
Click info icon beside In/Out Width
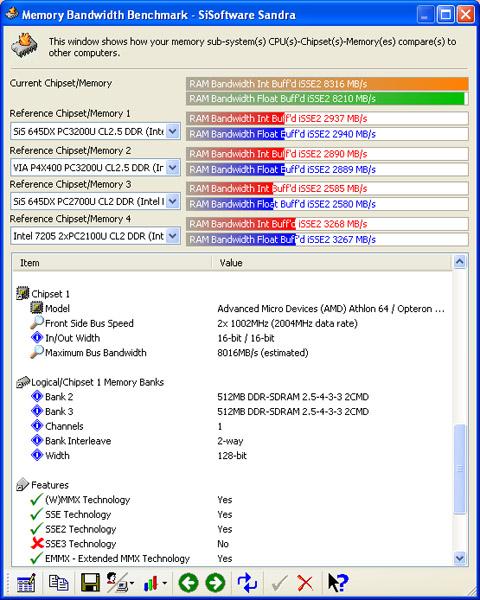point(37,338)
